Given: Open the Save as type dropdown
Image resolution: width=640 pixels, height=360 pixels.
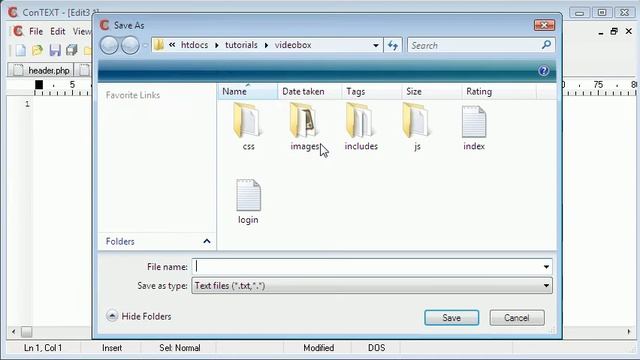Looking at the screenshot, I should tap(546, 286).
